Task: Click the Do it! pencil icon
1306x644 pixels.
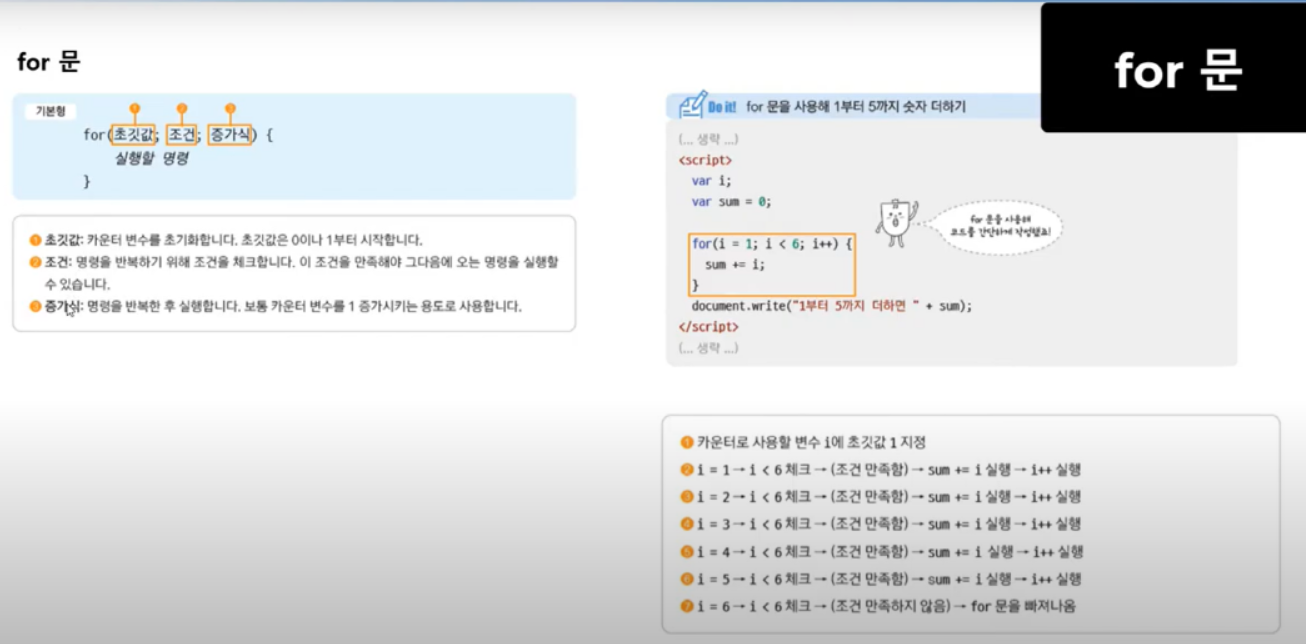Action: click(x=693, y=105)
